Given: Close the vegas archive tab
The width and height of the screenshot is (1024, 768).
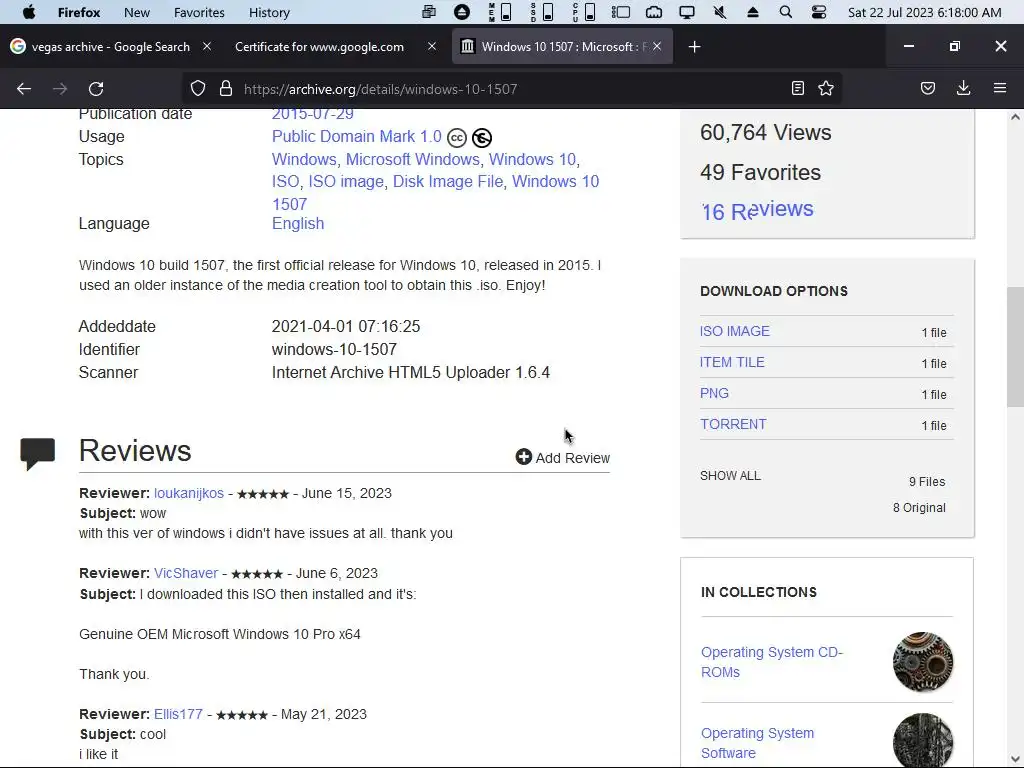Looking at the screenshot, I should tap(207, 46).
